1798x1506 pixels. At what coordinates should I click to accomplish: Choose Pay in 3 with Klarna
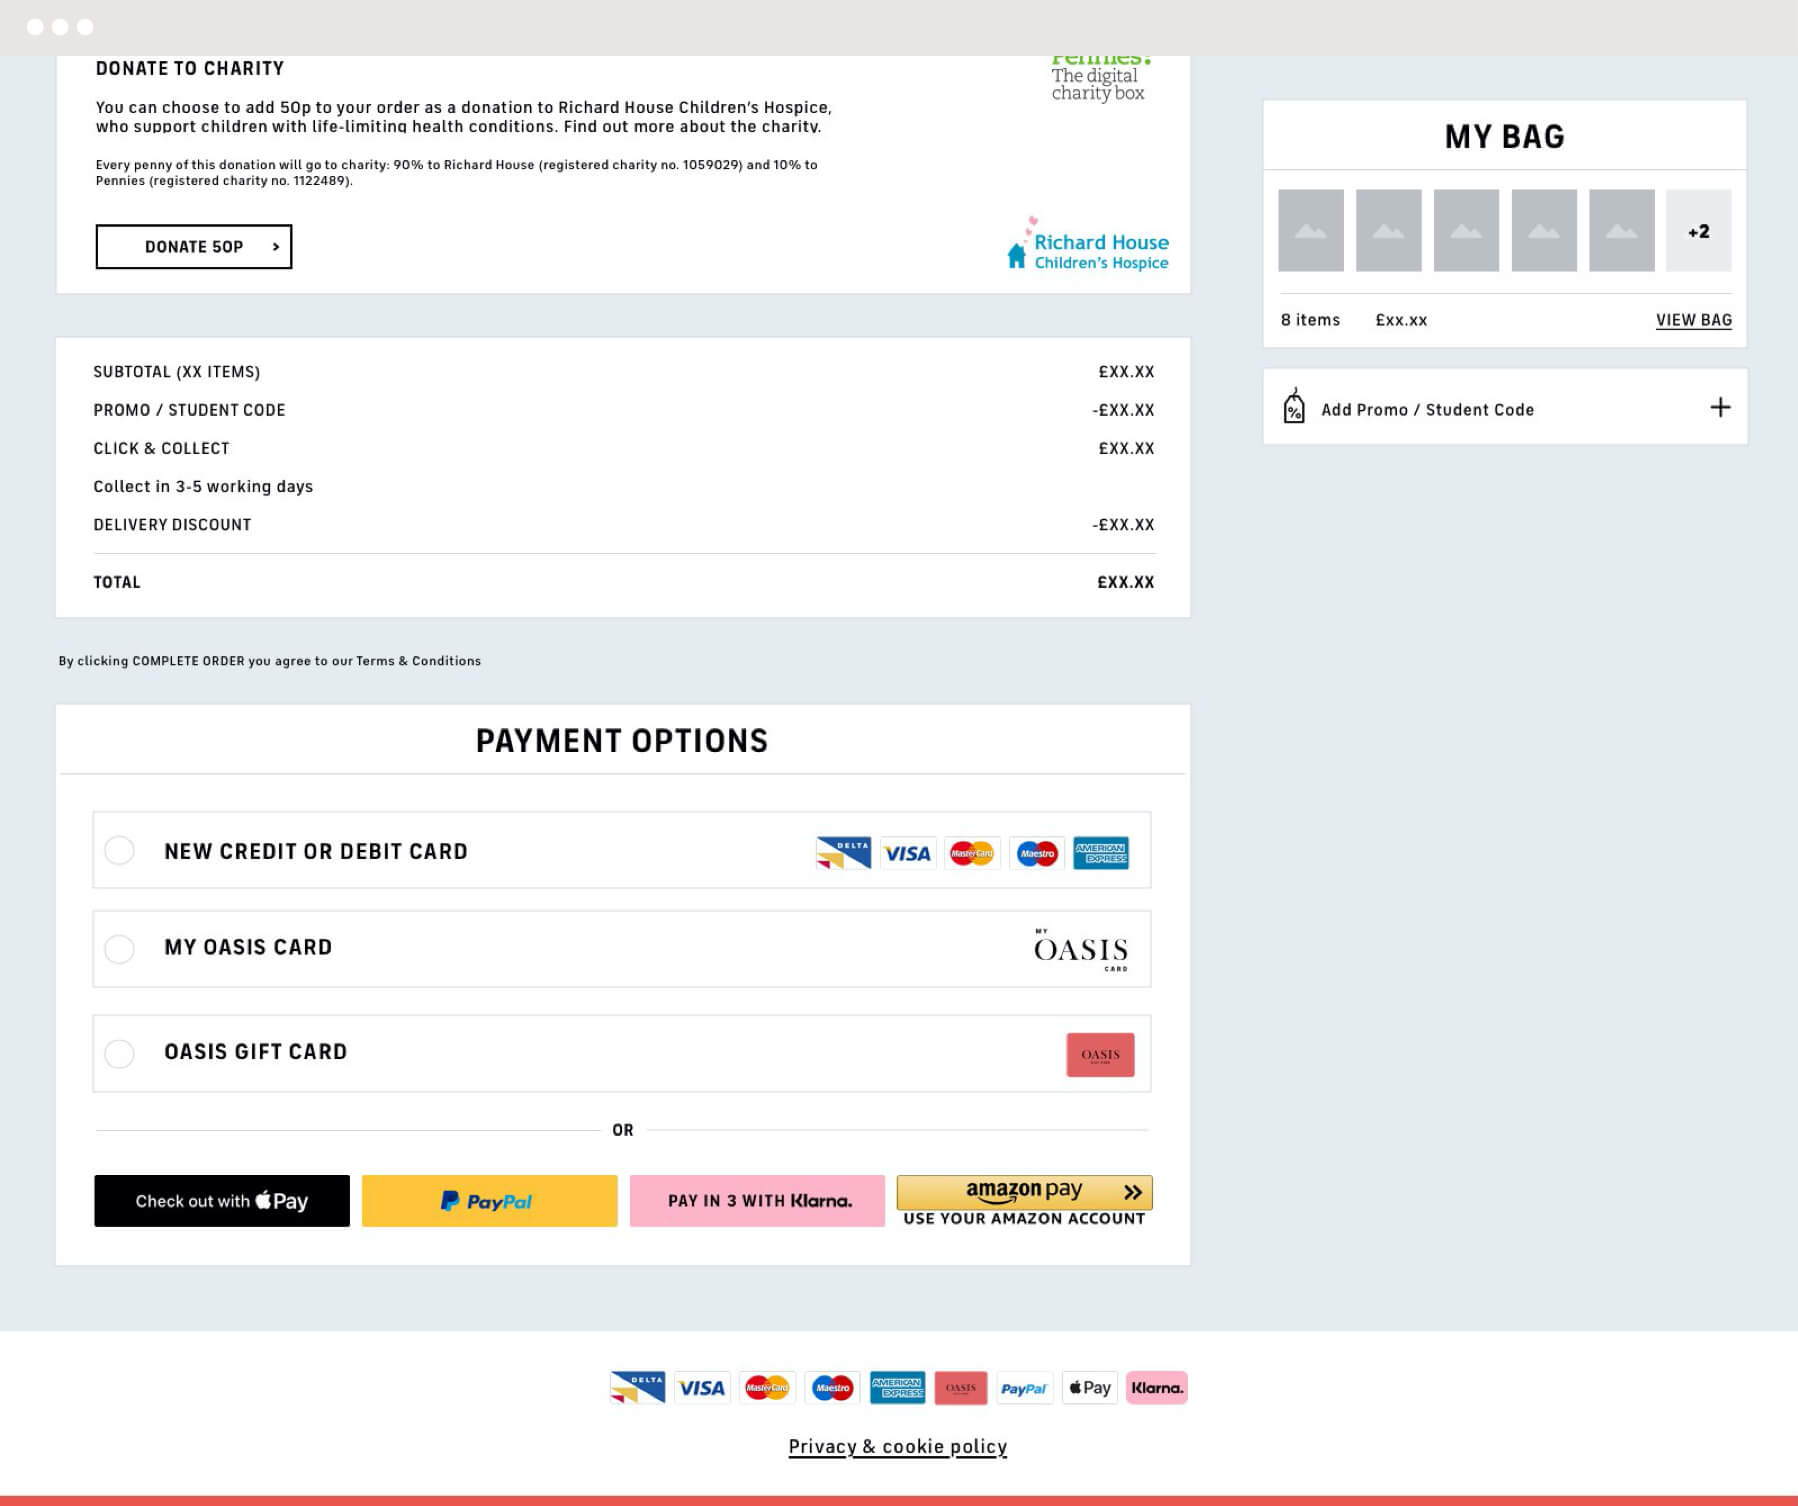coord(757,1201)
